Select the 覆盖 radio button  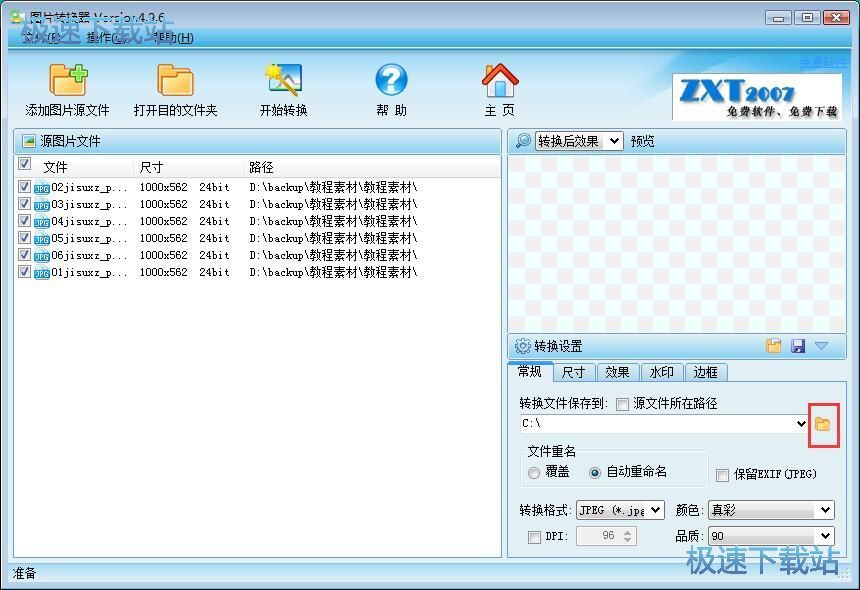(x=535, y=474)
